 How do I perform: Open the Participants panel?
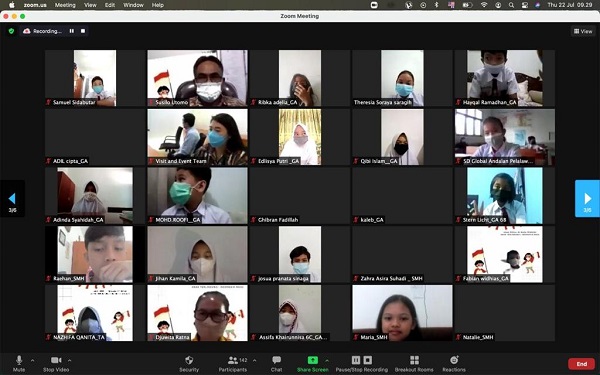tap(233, 364)
